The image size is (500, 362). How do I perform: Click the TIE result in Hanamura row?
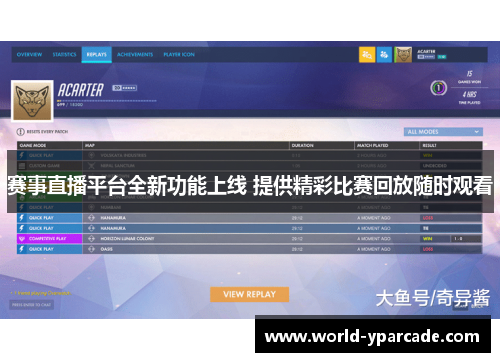click(x=426, y=228)
